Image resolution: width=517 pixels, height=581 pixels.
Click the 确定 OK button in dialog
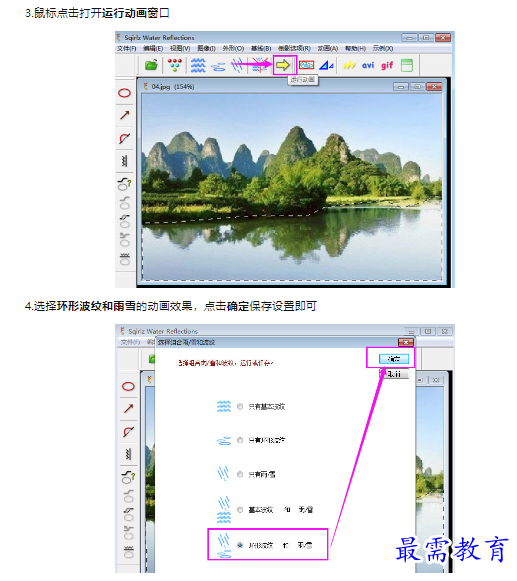[394, 359]
